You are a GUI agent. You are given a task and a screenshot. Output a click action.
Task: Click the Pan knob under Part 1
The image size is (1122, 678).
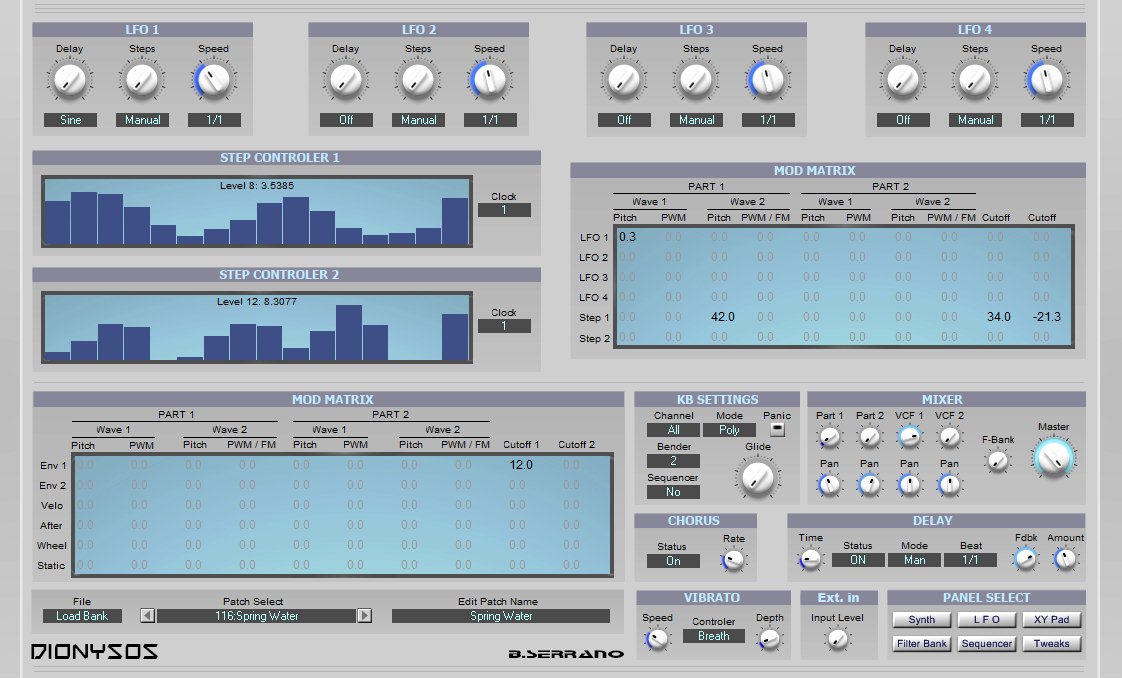[829, 485]
